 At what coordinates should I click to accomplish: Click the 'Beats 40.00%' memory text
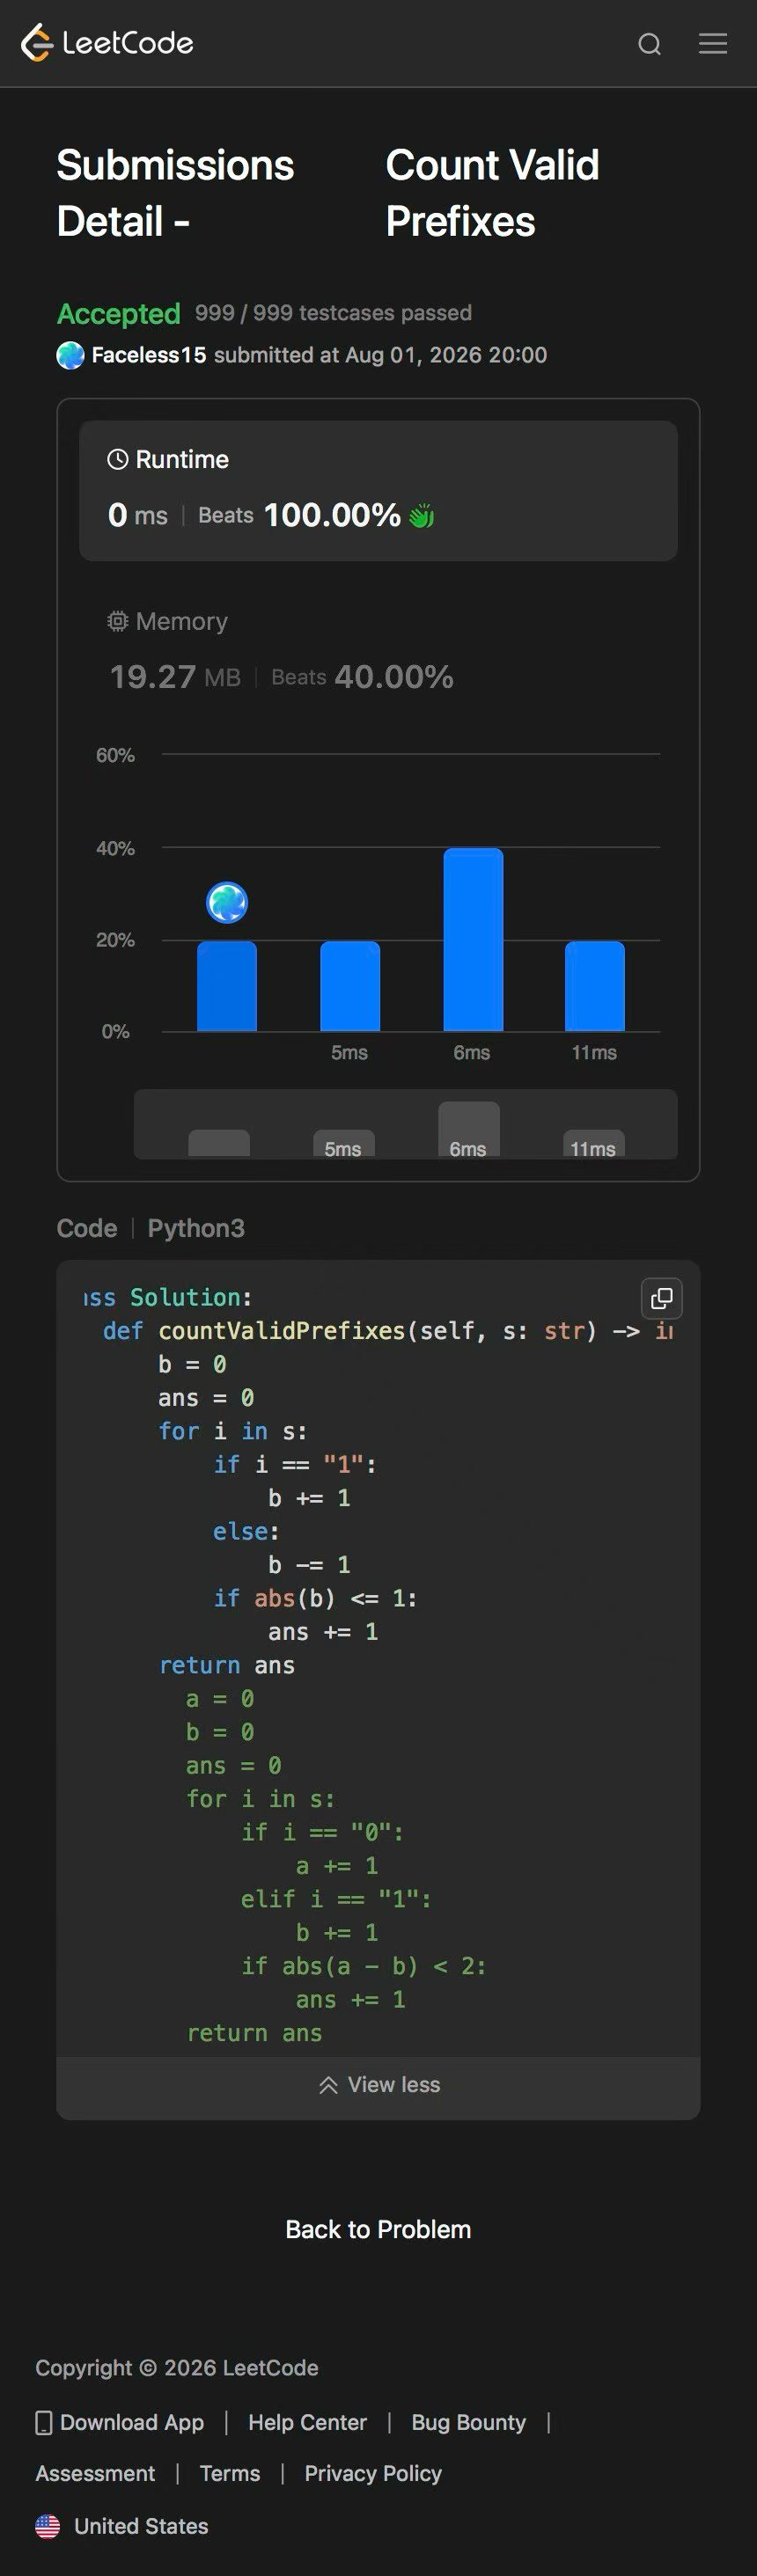[362, 677]
